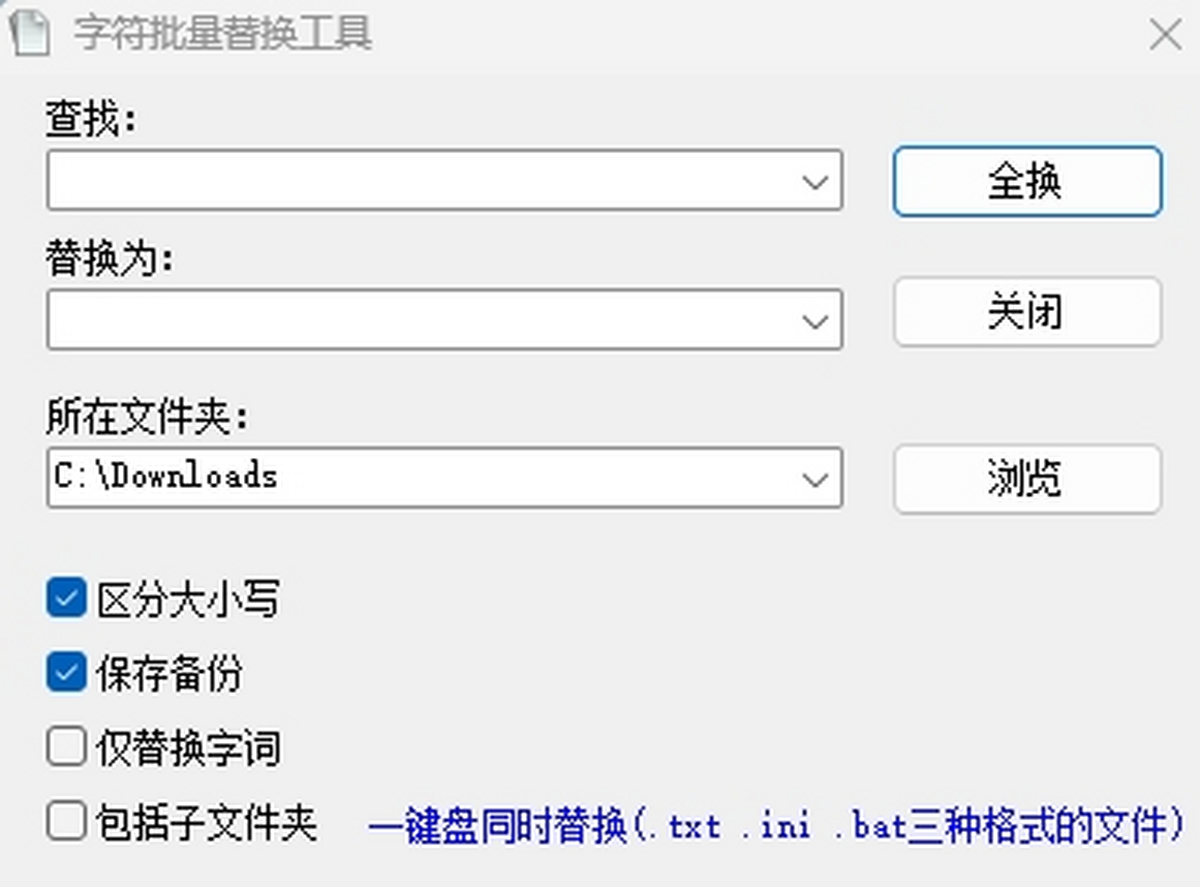This screenshot has width=1200, height=887.
Task: Click the C:\Downloads folder path field
Action: pos(420,477)
